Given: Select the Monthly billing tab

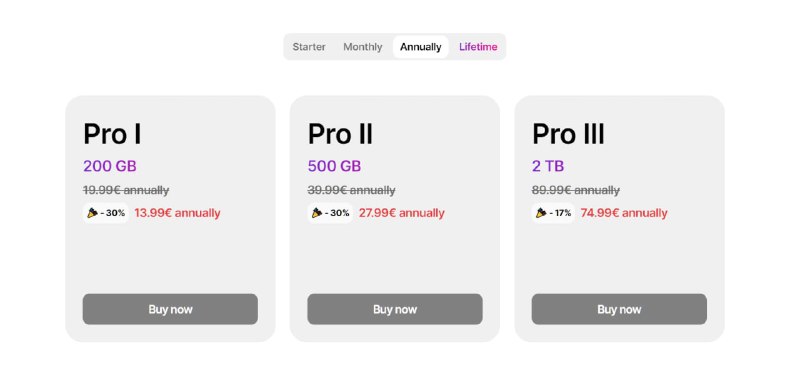Looking at the screenshot, I should (x=363, y=47).
